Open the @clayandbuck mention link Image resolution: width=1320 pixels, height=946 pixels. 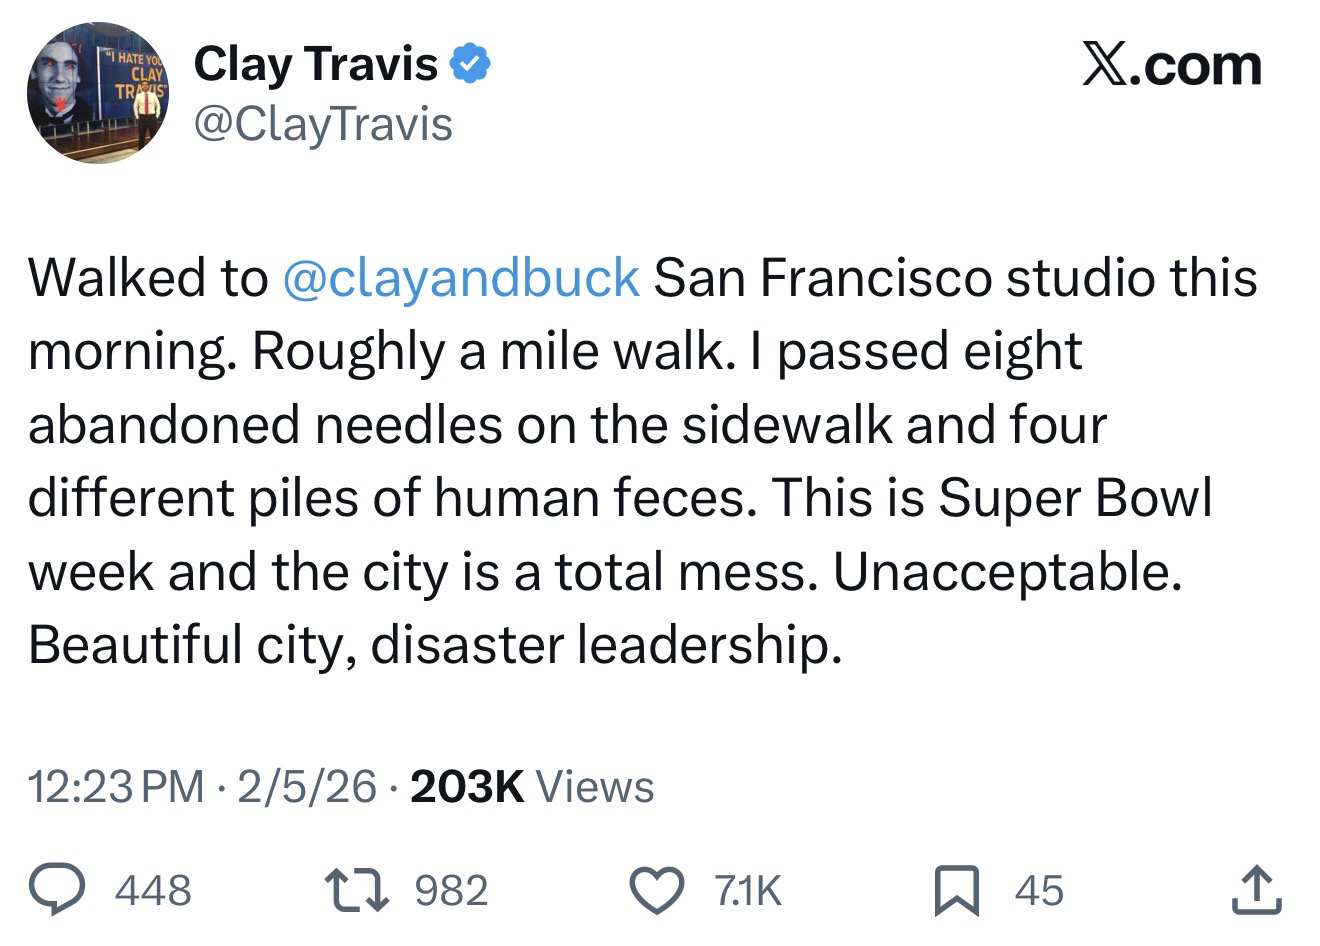point(461,278)
